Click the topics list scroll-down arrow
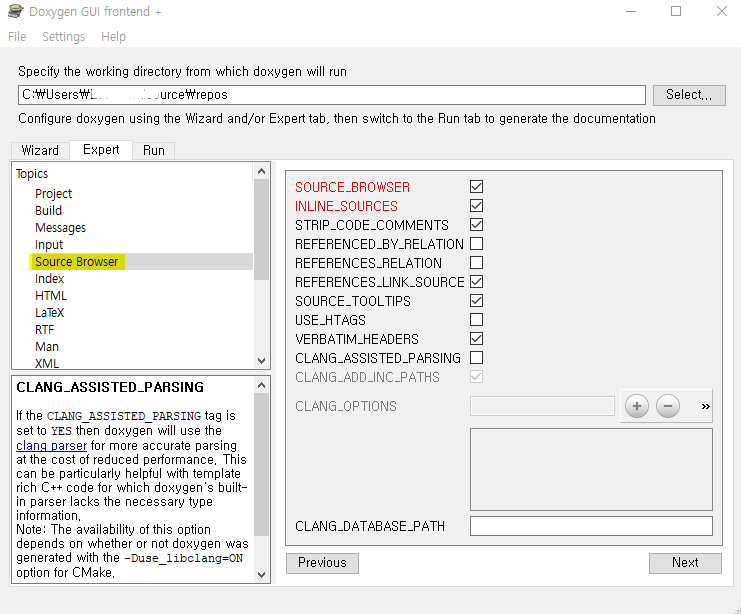 pyautogui.click(x=261, y=361)
